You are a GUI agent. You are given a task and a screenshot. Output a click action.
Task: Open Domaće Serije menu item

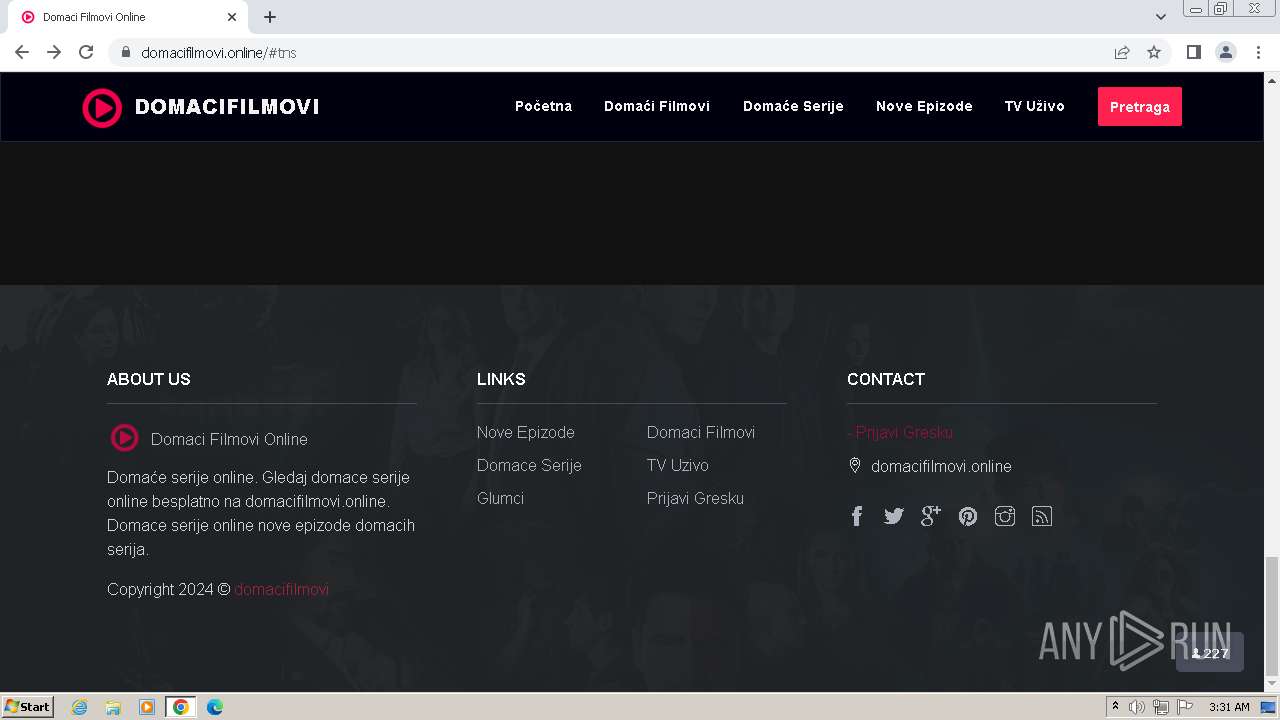[793, 106]
